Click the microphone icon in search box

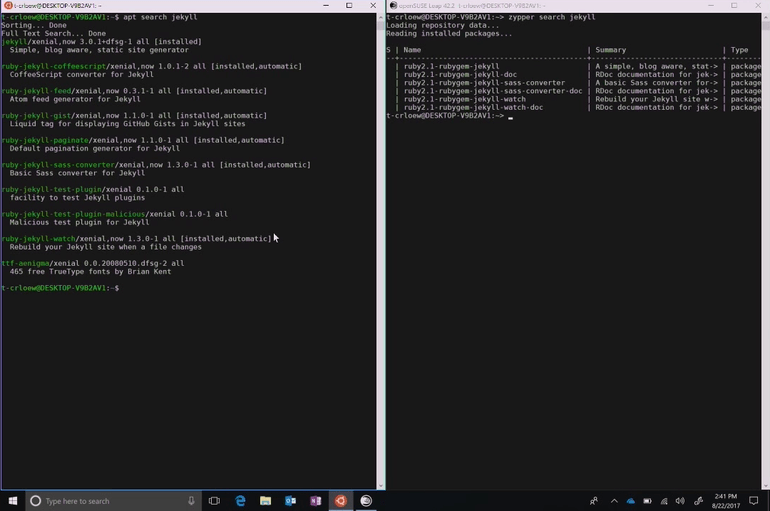coord(191,500)
